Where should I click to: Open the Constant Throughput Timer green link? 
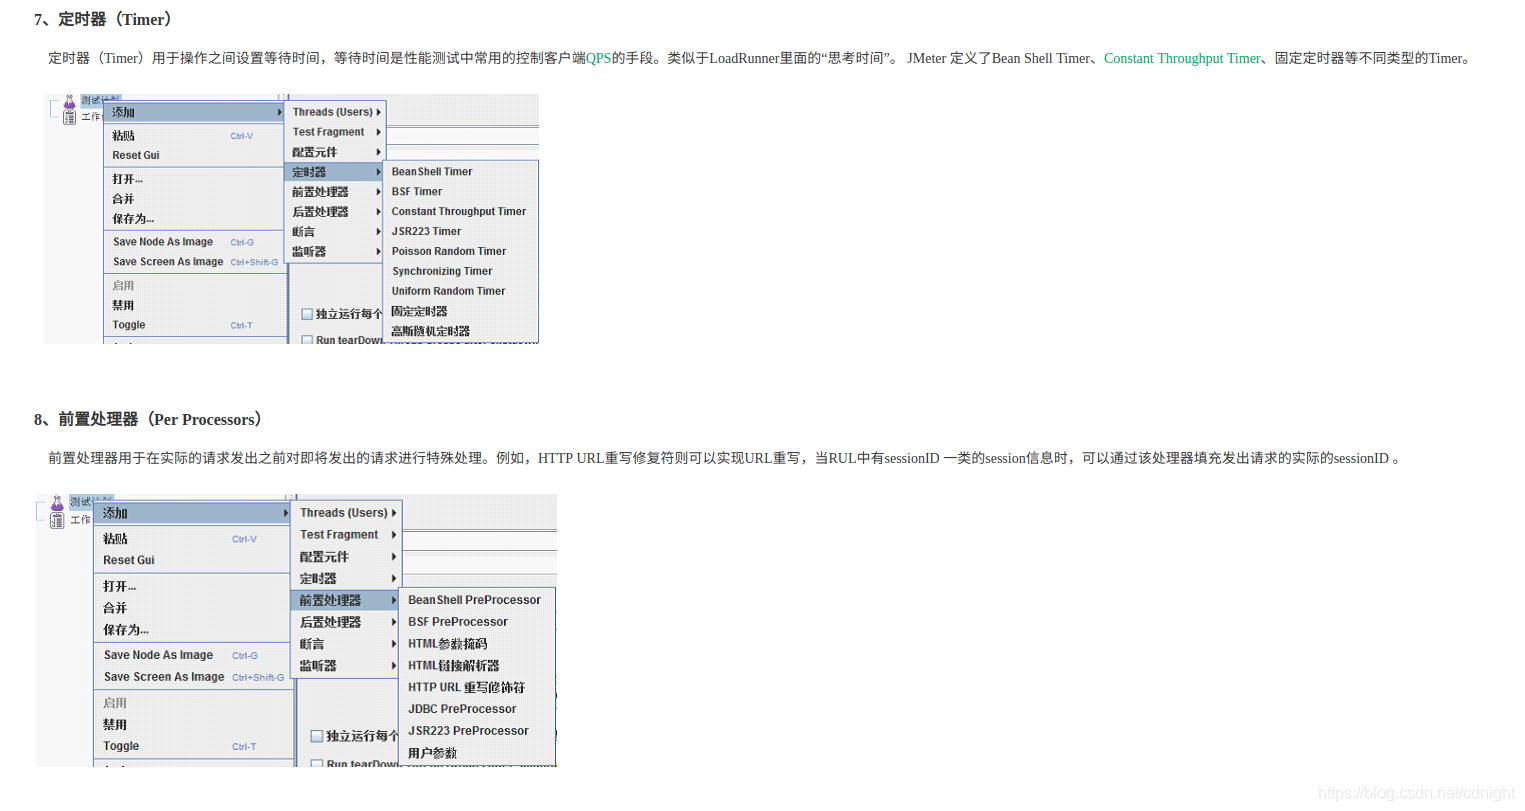pos(1182,58)
